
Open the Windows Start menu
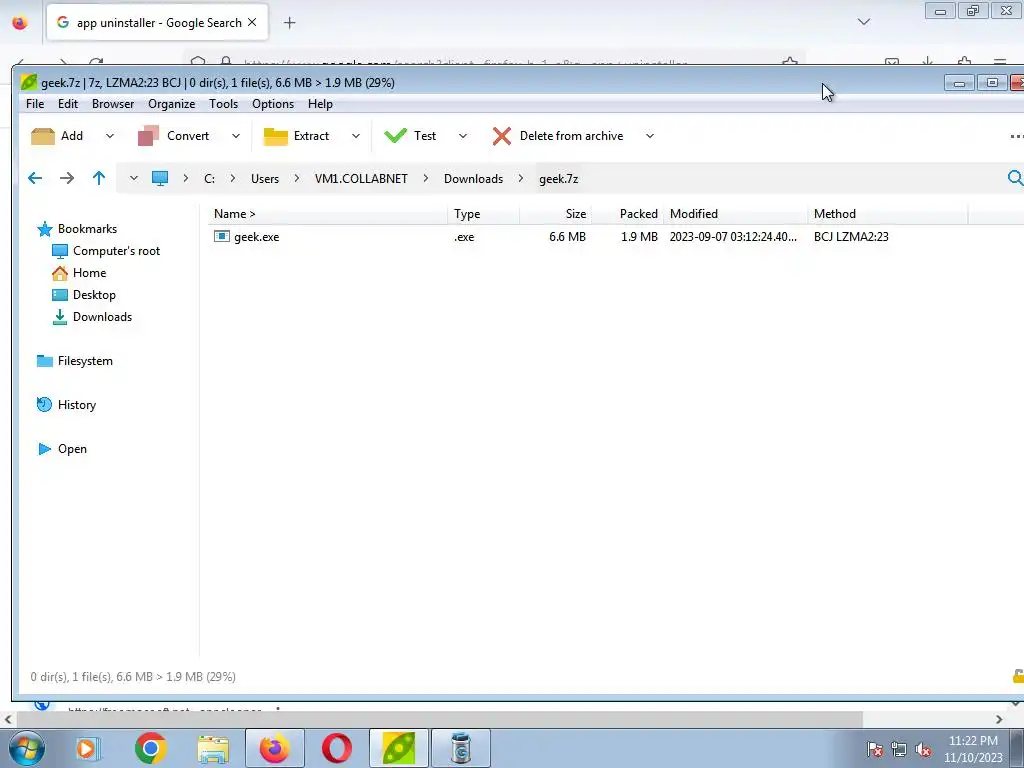point(27,748)
